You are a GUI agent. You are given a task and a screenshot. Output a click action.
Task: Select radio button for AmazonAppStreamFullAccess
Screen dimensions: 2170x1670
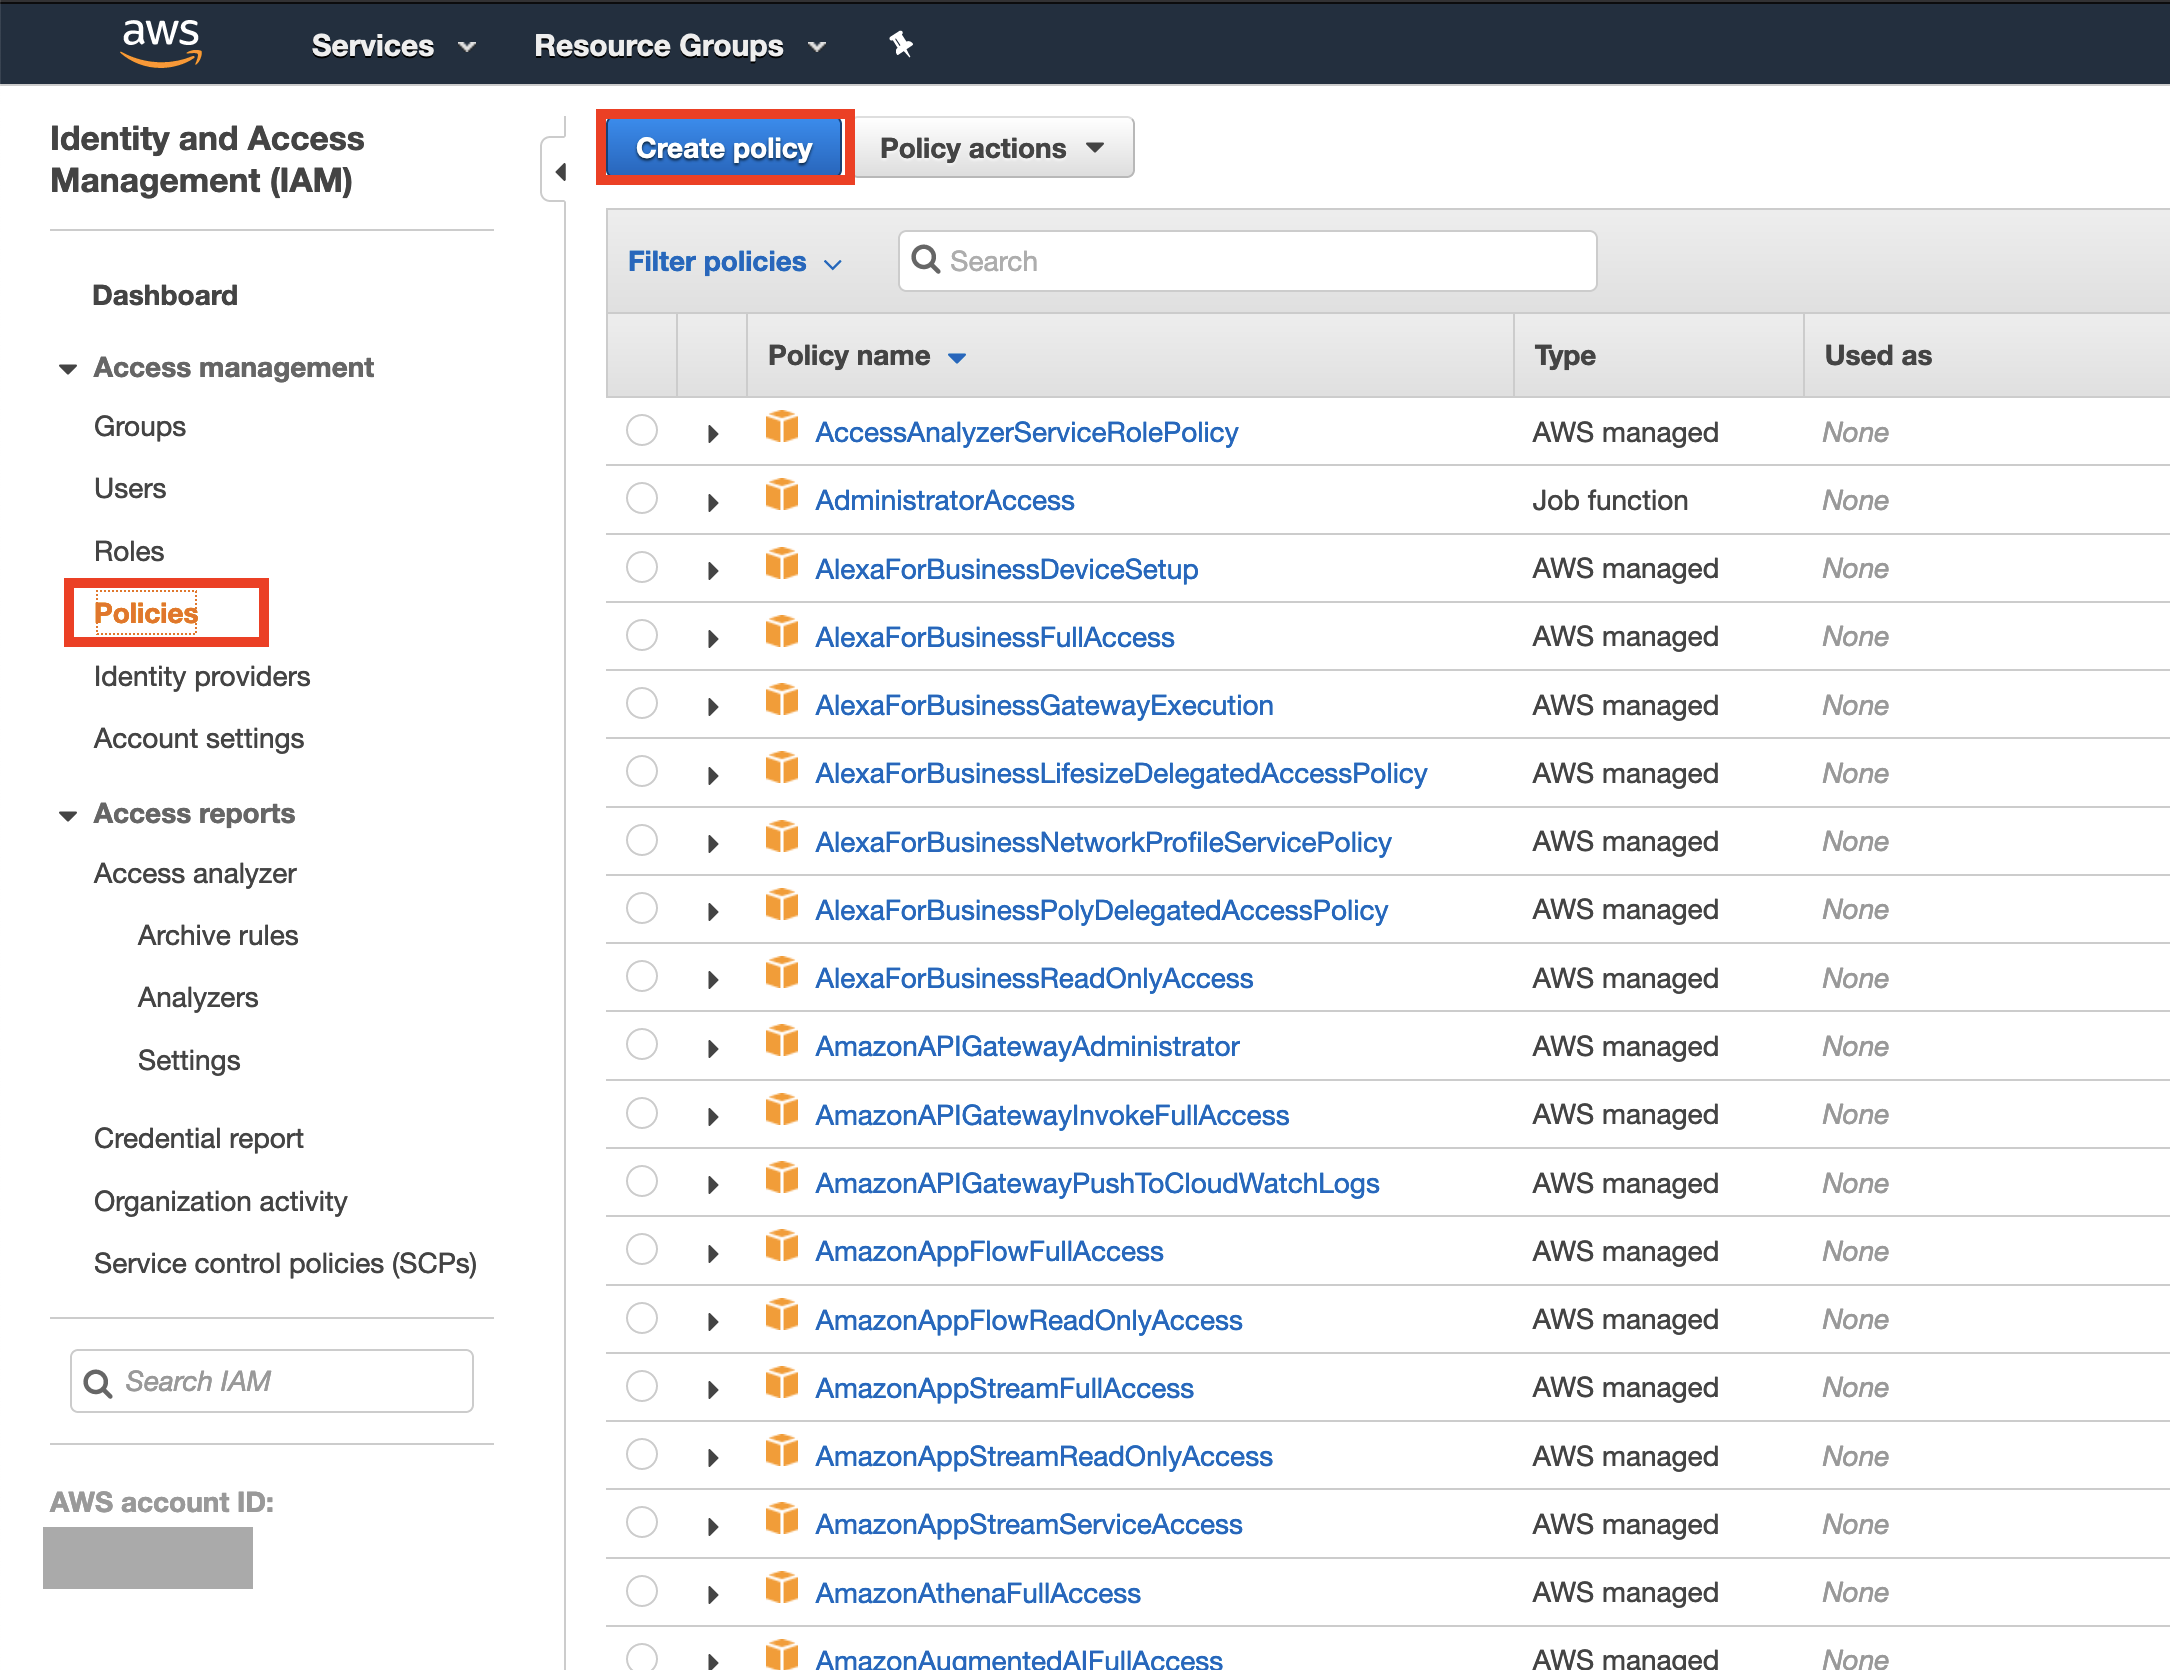click(642, 1387)
